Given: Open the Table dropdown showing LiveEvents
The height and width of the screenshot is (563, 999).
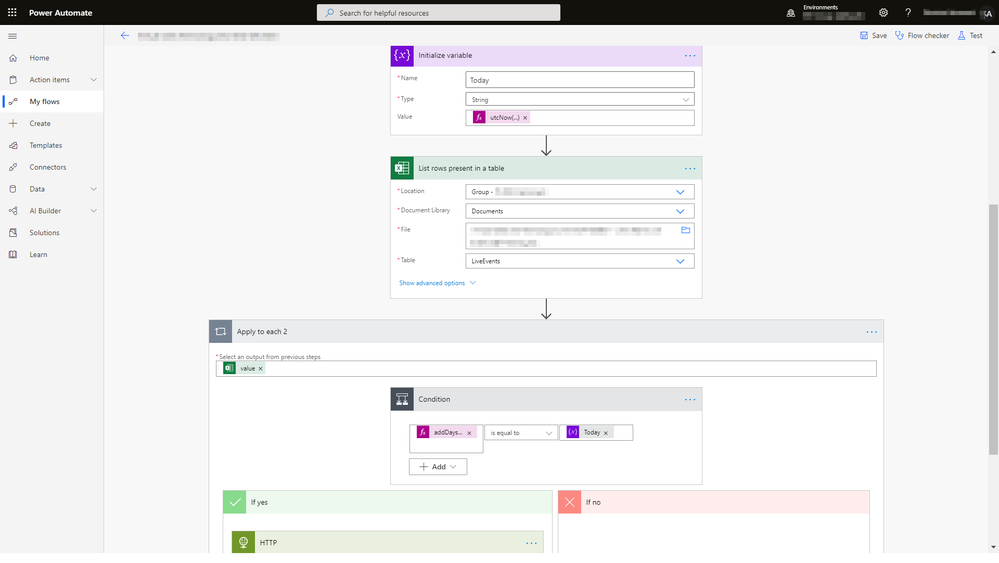Looking at the screenshot, I should point(580,261).
